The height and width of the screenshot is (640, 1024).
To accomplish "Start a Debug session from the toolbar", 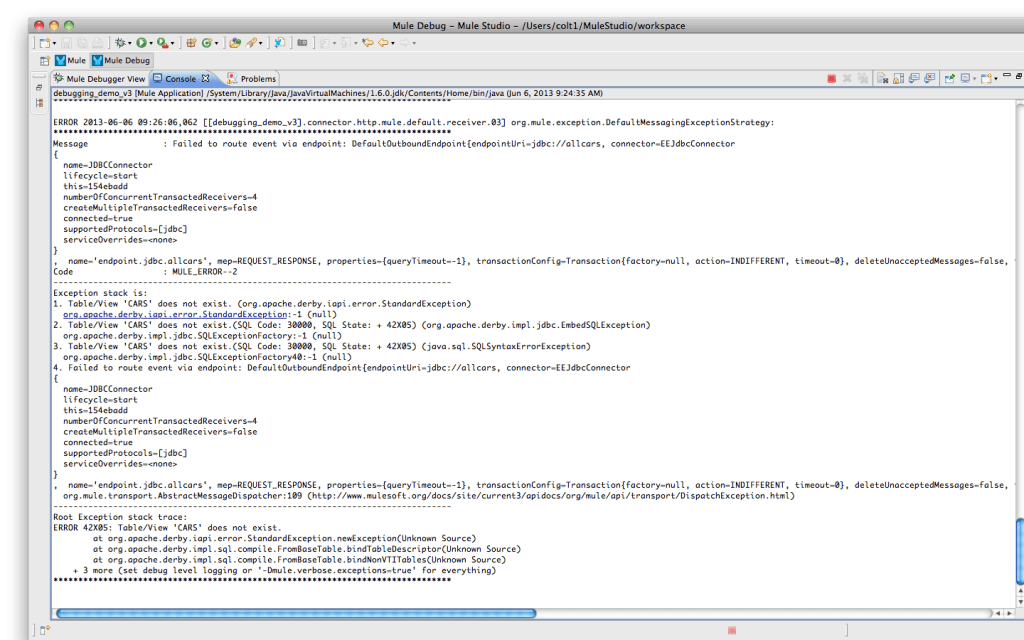I will tap(121, 43).
